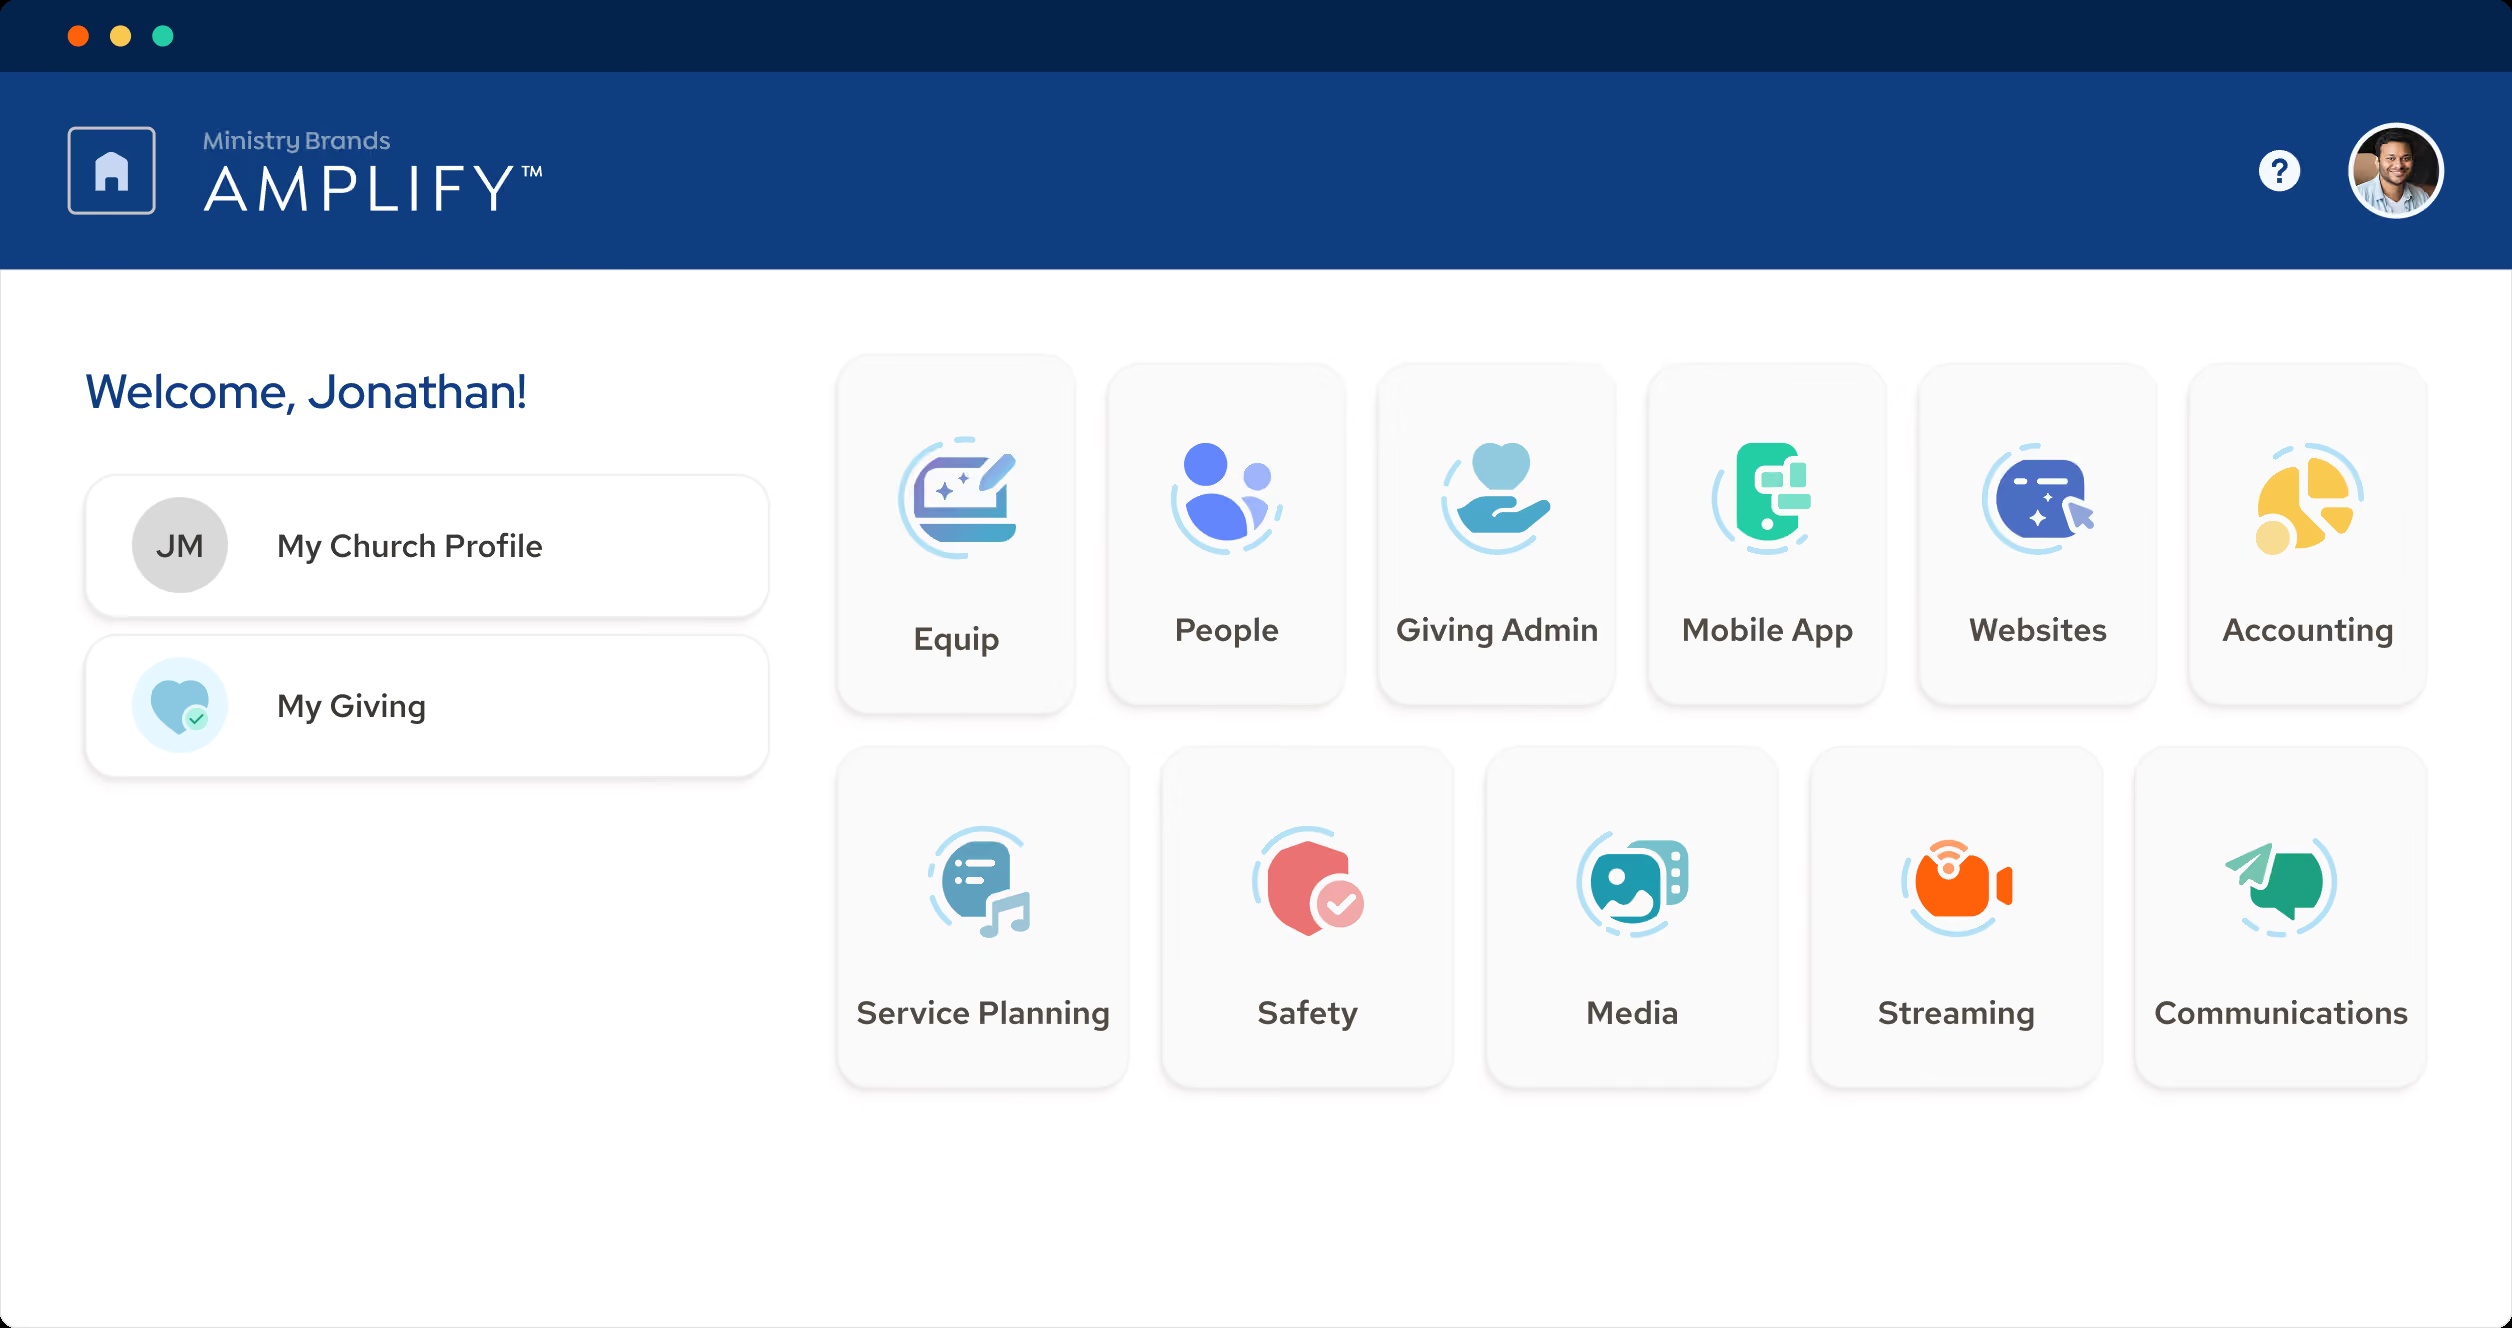Viewport: 2512px width, 1328px height.
Task: Open My Giving
Action: click(427, 706)
